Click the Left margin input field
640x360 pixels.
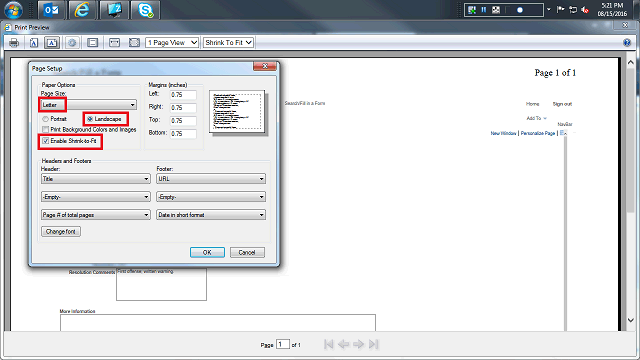(183, 95)
